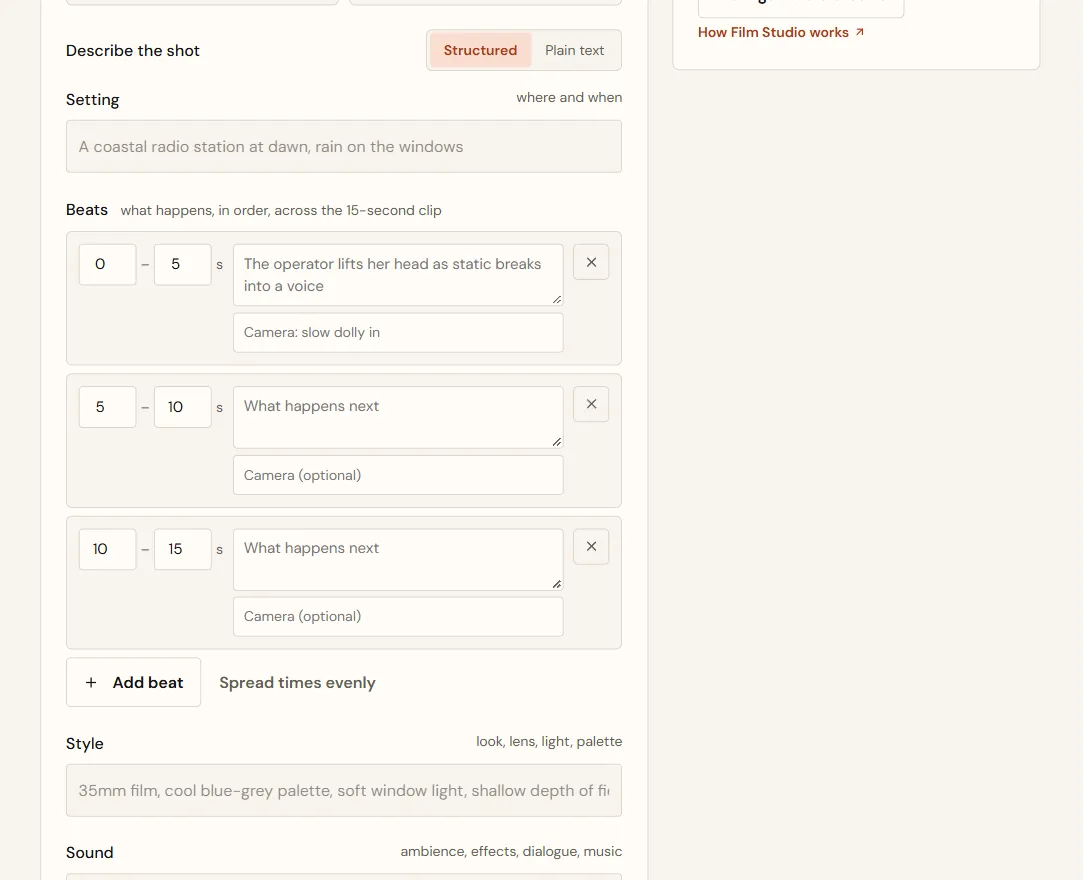The width and height of the screenshot is (1084, 880).
Task: Click the 'Camera: slow dolly in' field
Action: click(398, 333)
